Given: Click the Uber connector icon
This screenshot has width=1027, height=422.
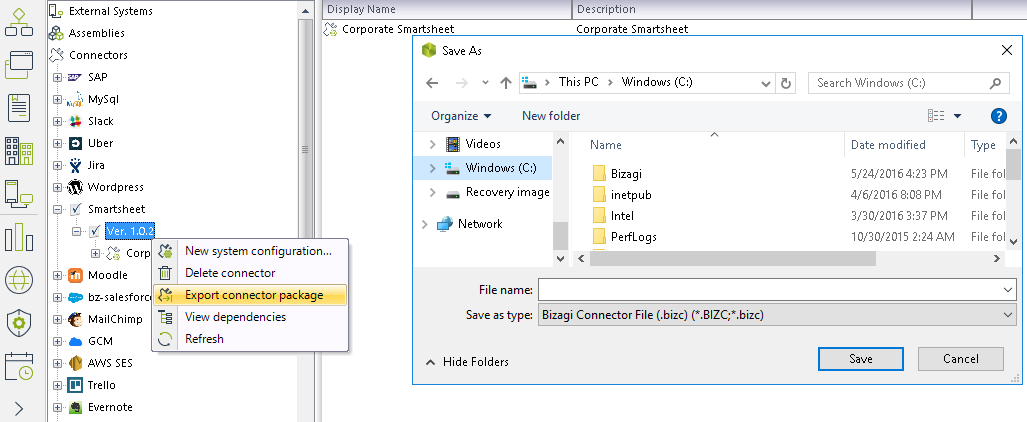Looking at the screenshot, I should pos(75,144).
